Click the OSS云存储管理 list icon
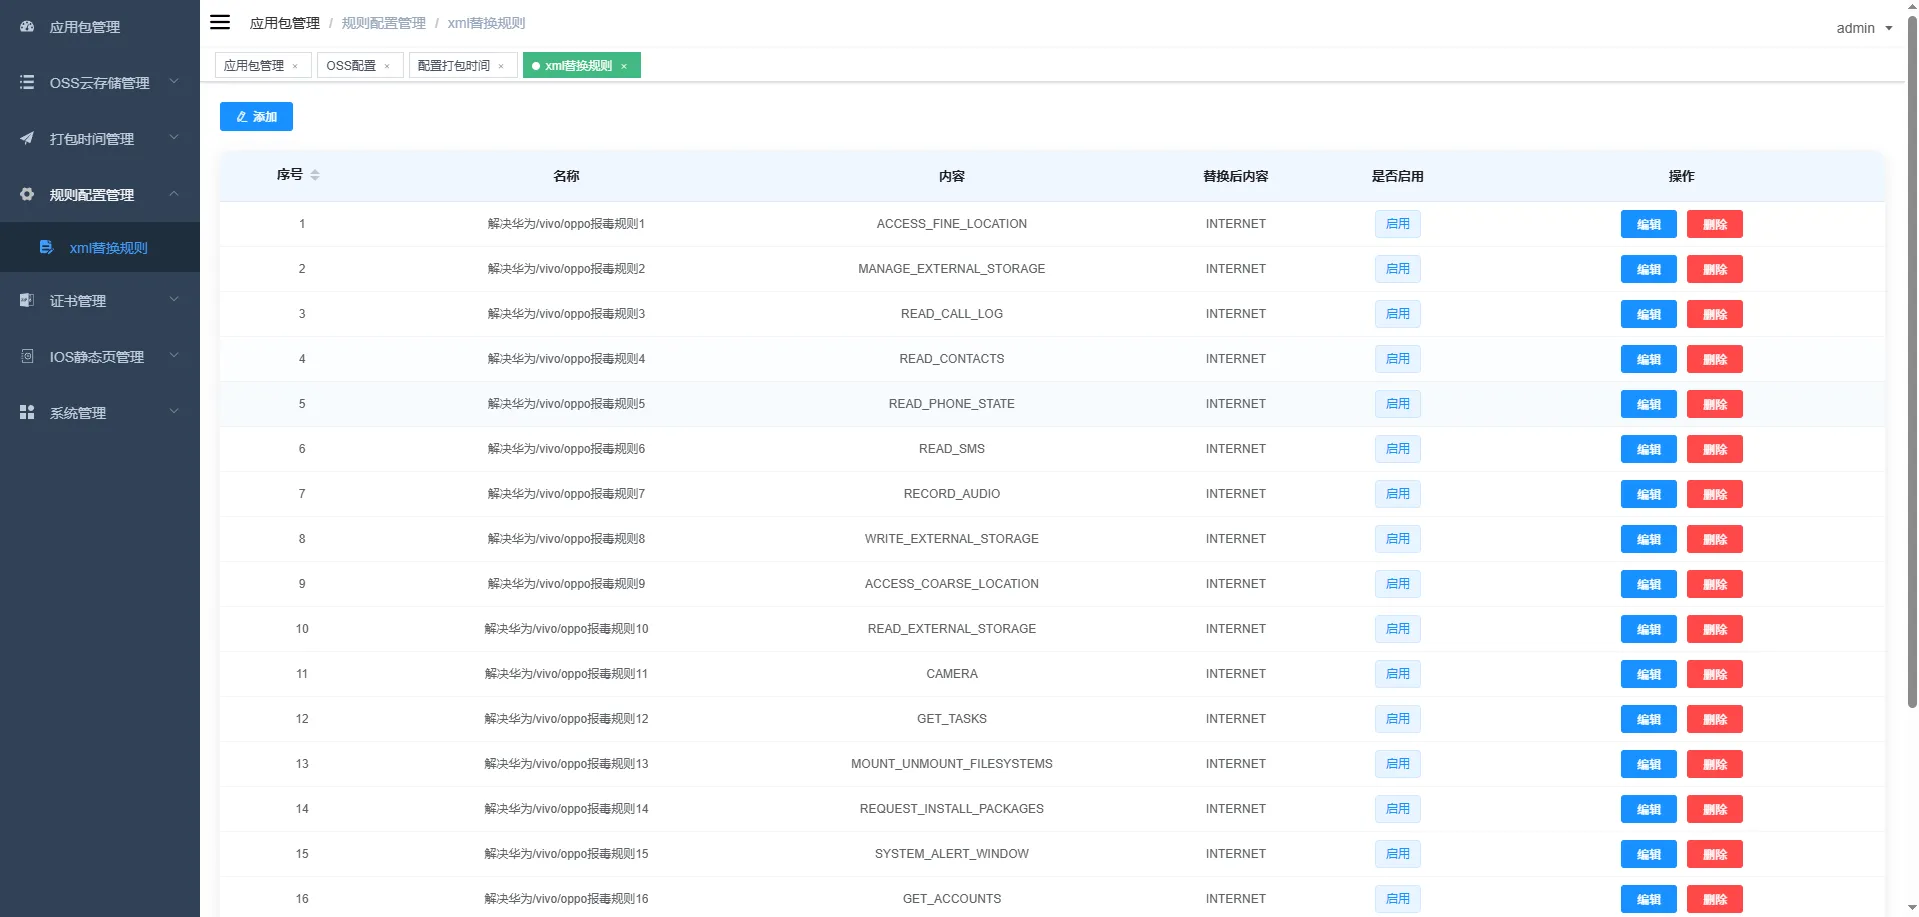Screen dimensions: 1919x917 click(26, 83)
